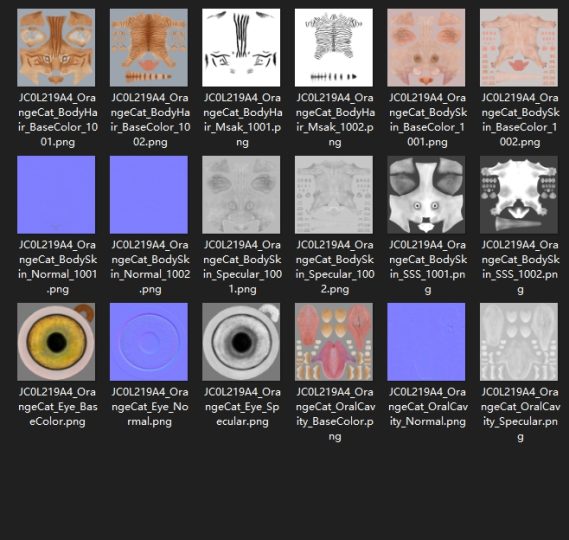Click the BodySkin_Normal_1002.png normal map file
Viewport: 569px width, 540px height.
(149, 195)
